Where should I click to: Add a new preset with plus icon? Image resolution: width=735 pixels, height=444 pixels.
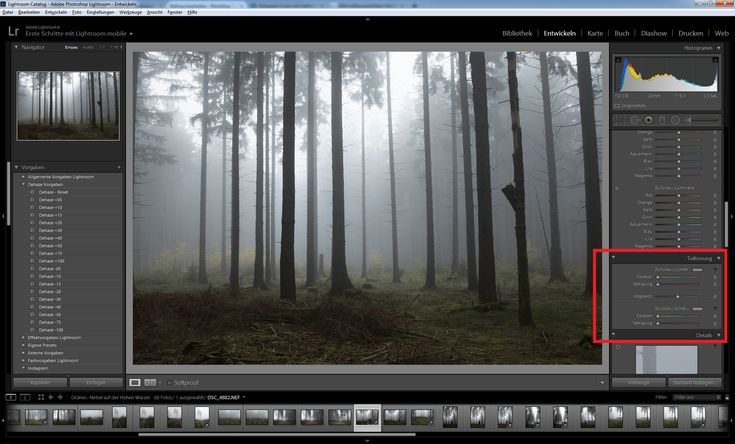point(119,167)
